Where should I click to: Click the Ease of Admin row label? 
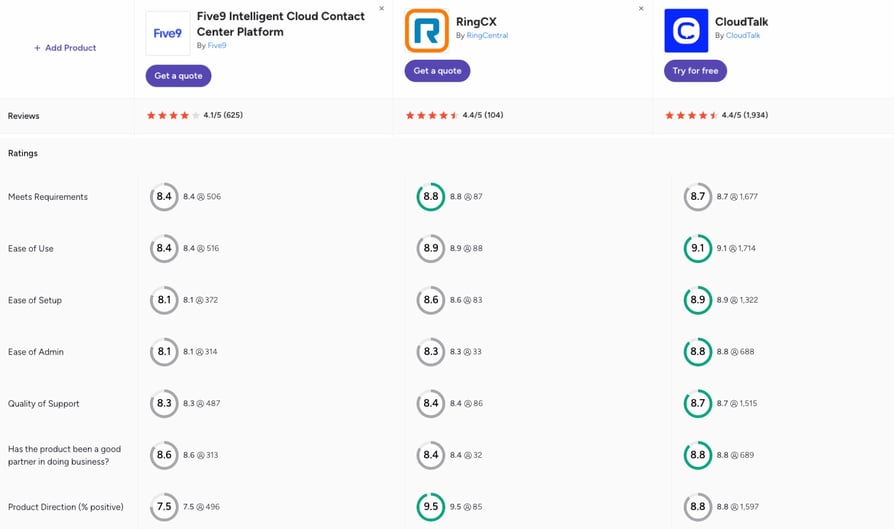[x=36, y=352]
